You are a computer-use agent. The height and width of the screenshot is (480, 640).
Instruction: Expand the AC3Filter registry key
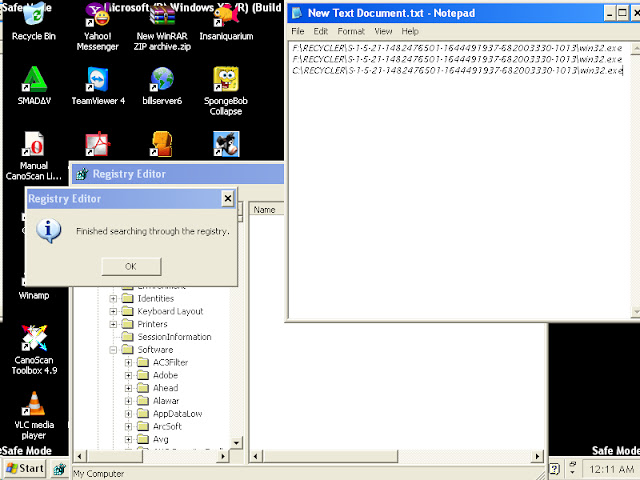[x=129, y=362]
